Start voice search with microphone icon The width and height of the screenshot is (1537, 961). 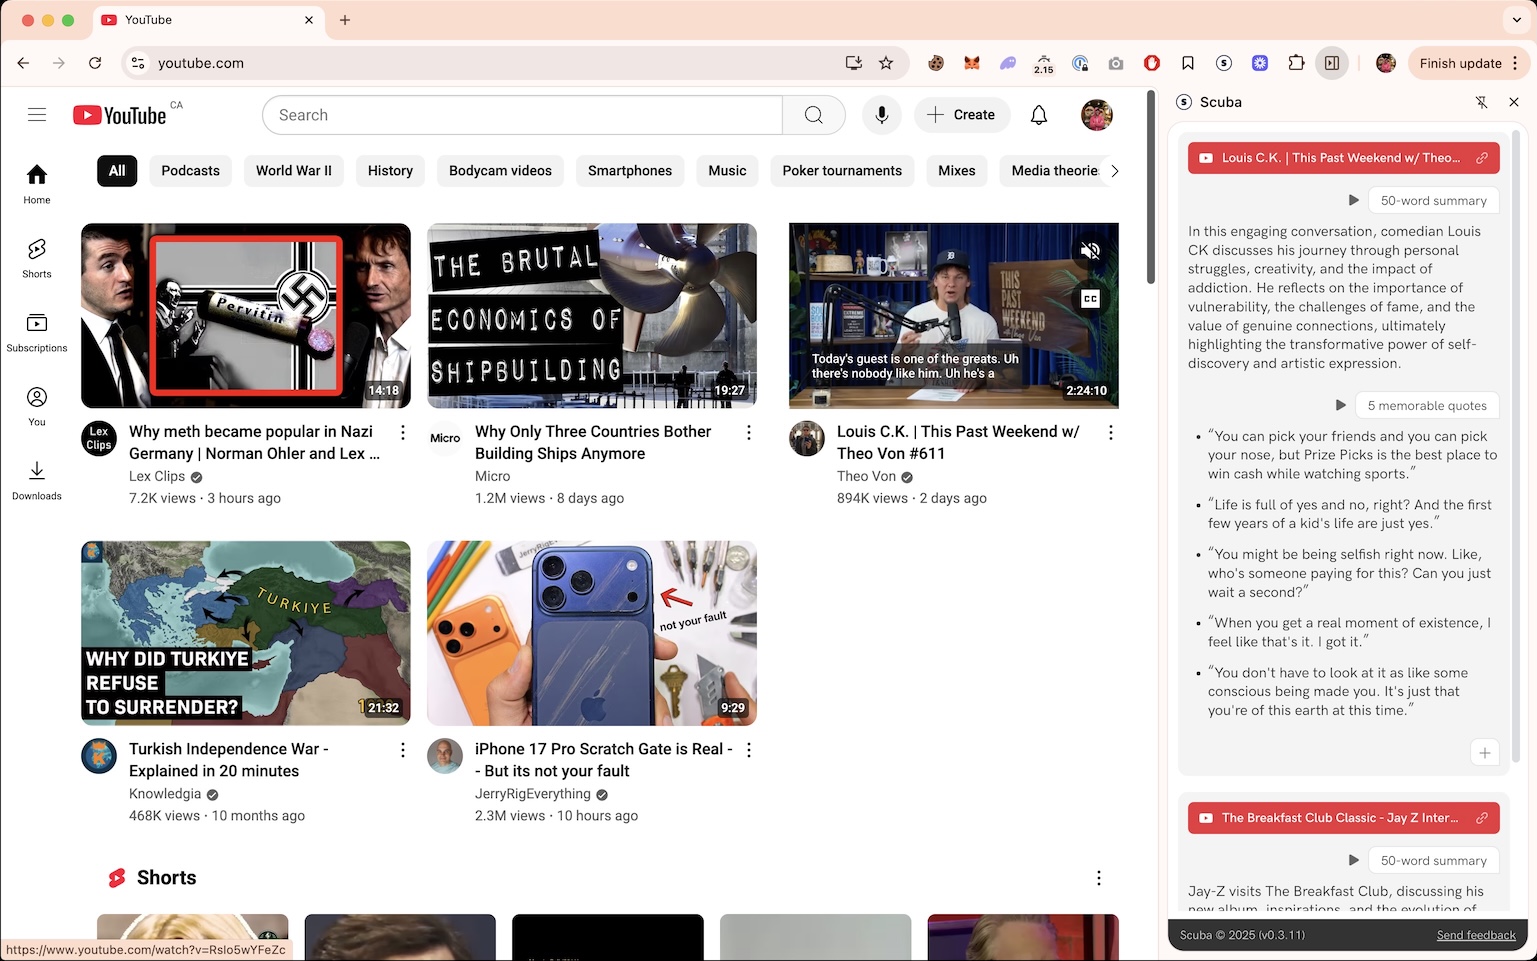pos(882,115)
